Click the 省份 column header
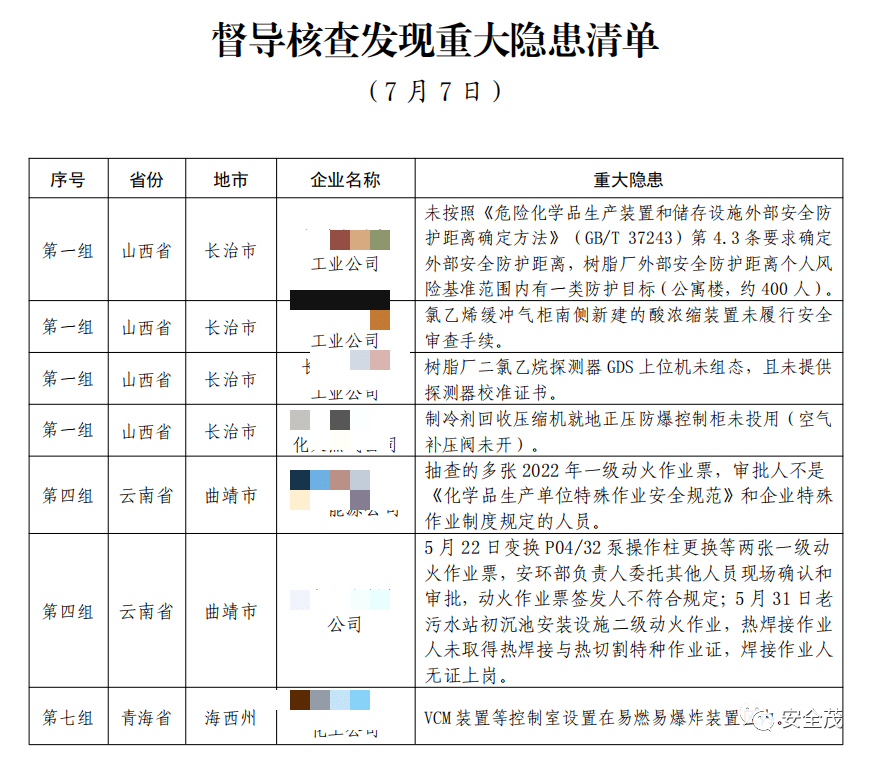The image size is (872, 757). (146, 180)
